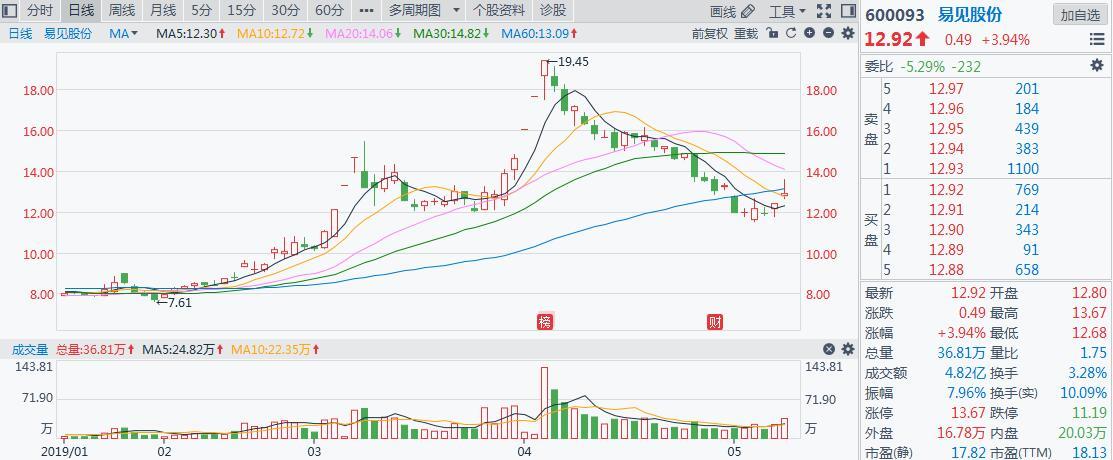Viewport: 1113px width, 460px height.
Task: Close the 成交量 volume indicator panel
Action: click(x=829, y=349)
